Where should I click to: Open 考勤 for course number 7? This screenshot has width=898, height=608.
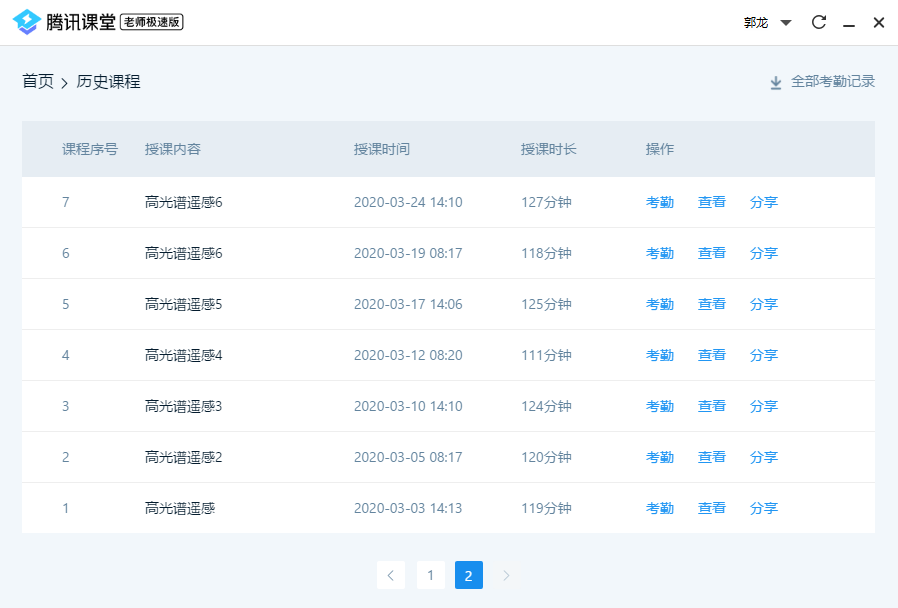point(659,202)
